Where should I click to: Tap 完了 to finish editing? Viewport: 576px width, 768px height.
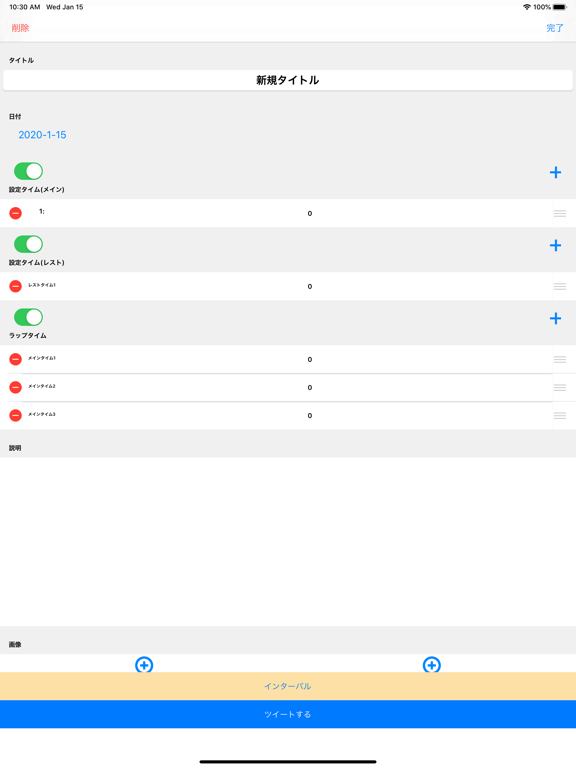click(x=555, y=28)
